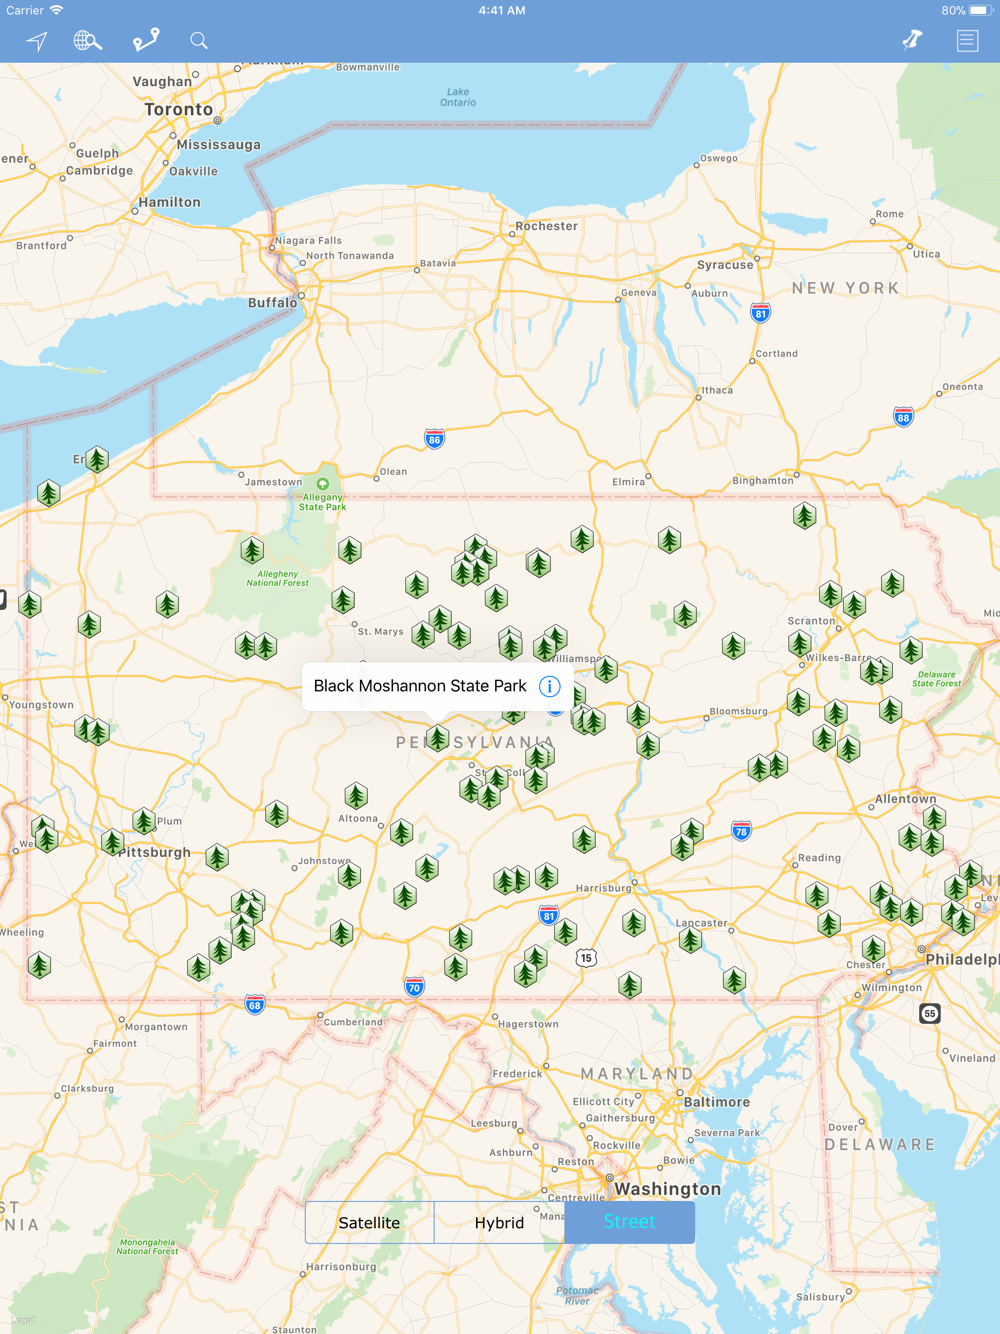The image size is (1000, 1334).
Task: Tap the Lake Ontario label
Action: [x=458, y=97]
